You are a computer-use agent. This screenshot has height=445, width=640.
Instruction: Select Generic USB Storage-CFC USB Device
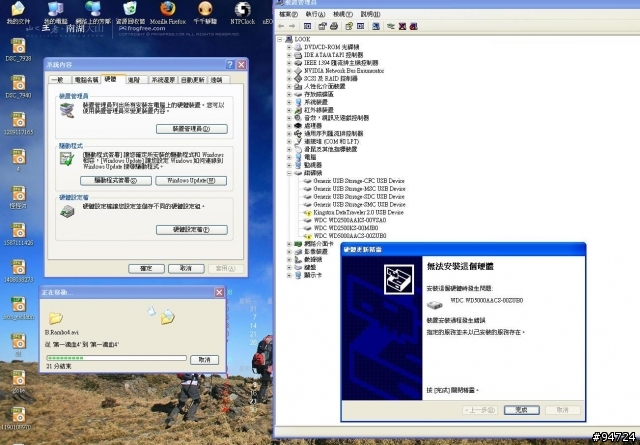pyautogui.click(x=359, y=181)
